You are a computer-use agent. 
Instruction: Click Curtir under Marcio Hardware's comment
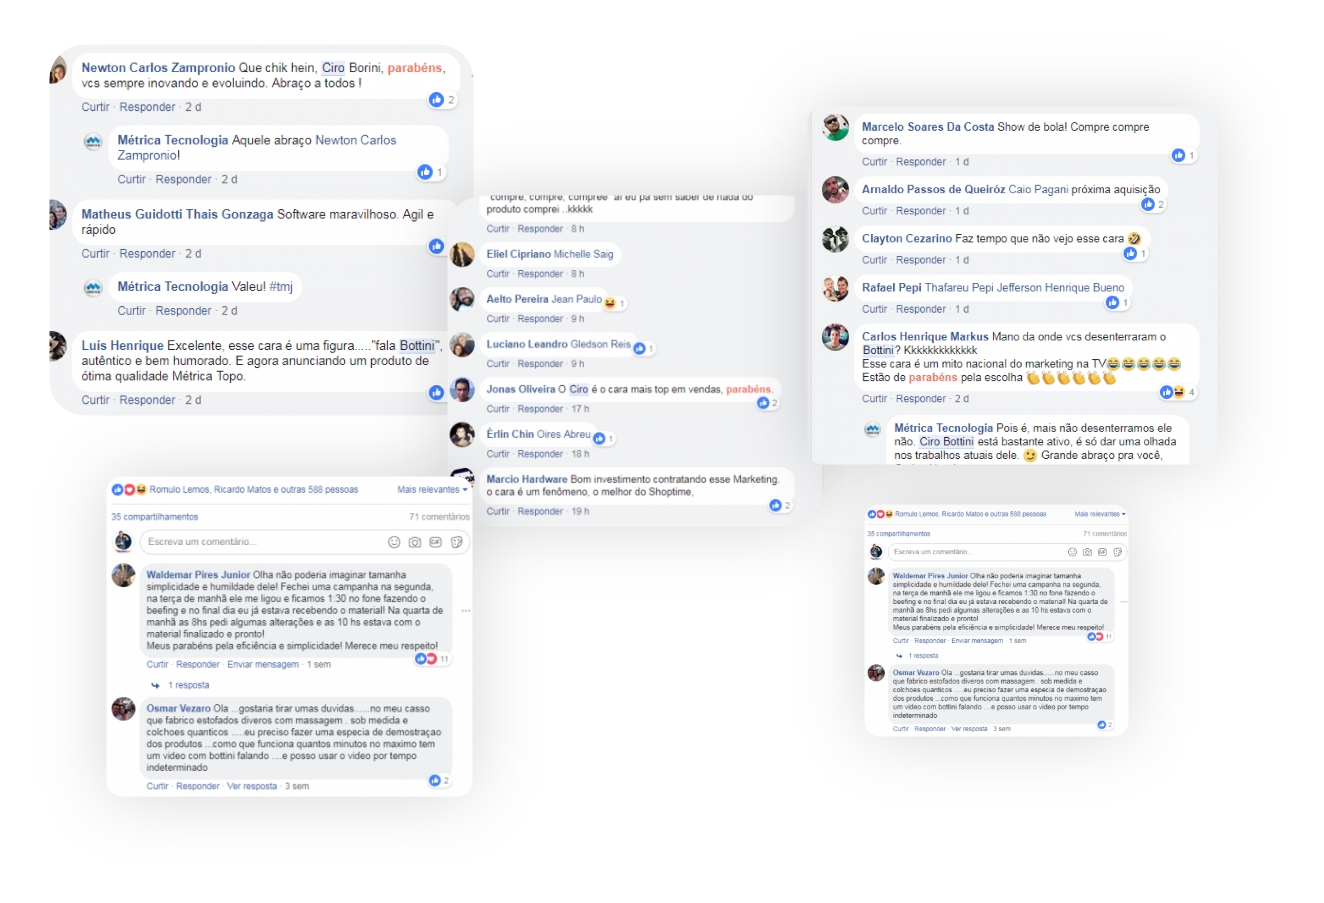(x=498, y=511)
